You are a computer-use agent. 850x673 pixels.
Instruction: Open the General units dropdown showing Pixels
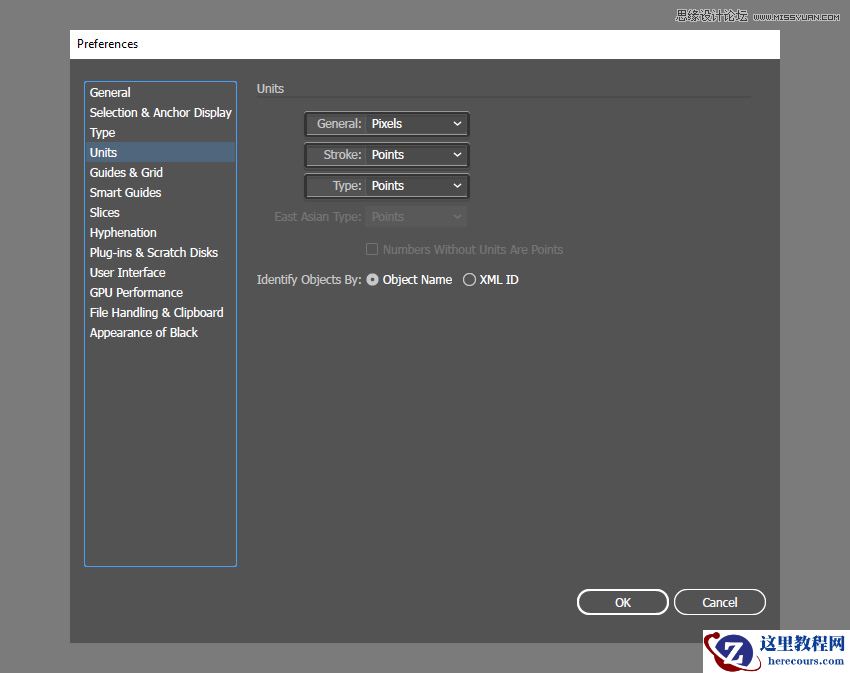tap(416, 124)
